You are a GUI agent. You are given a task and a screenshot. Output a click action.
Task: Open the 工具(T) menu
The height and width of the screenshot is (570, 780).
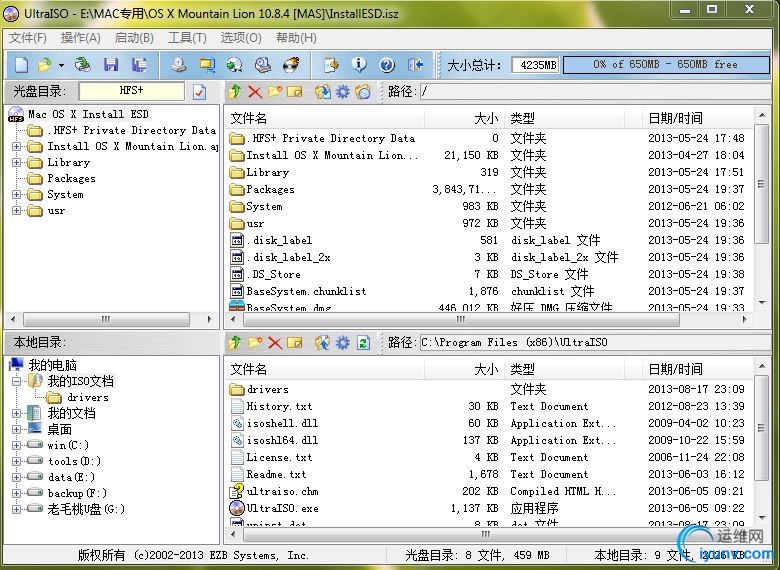point(187,38)
